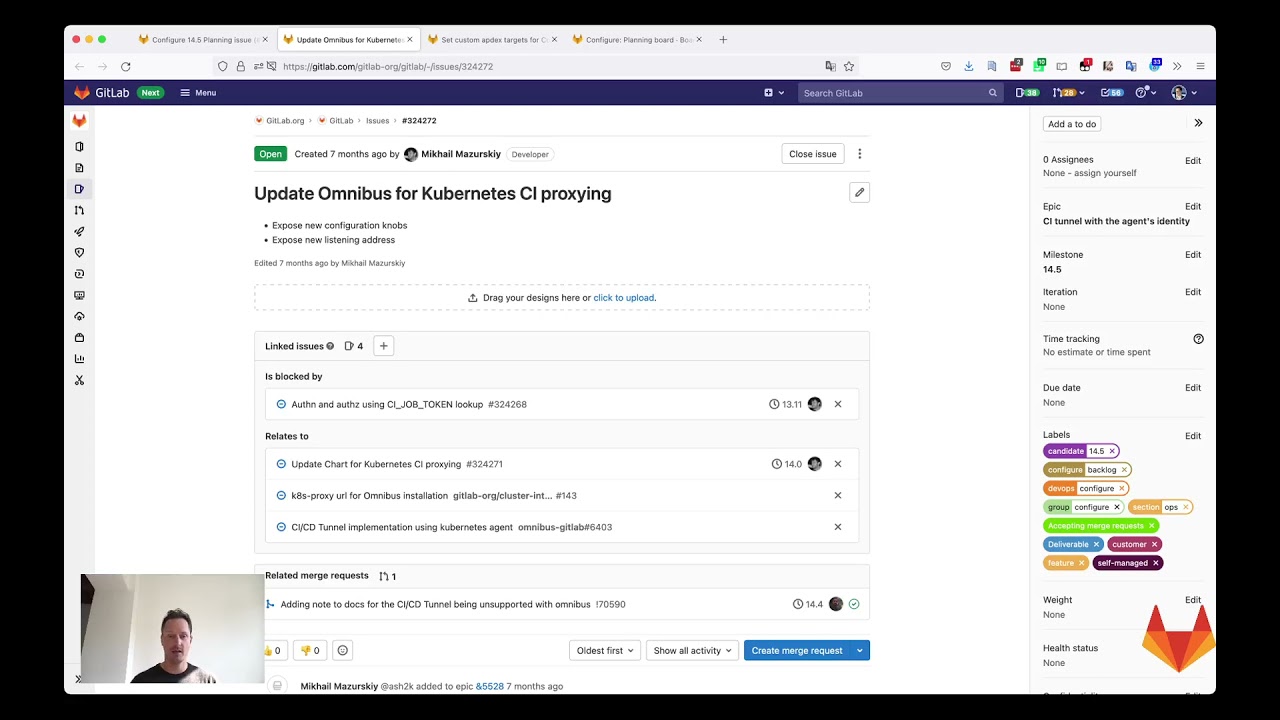Open the project information sidebar icon
Viewport: 1280px width, 720px height.
pyautogui.click(x=79, y=146)
